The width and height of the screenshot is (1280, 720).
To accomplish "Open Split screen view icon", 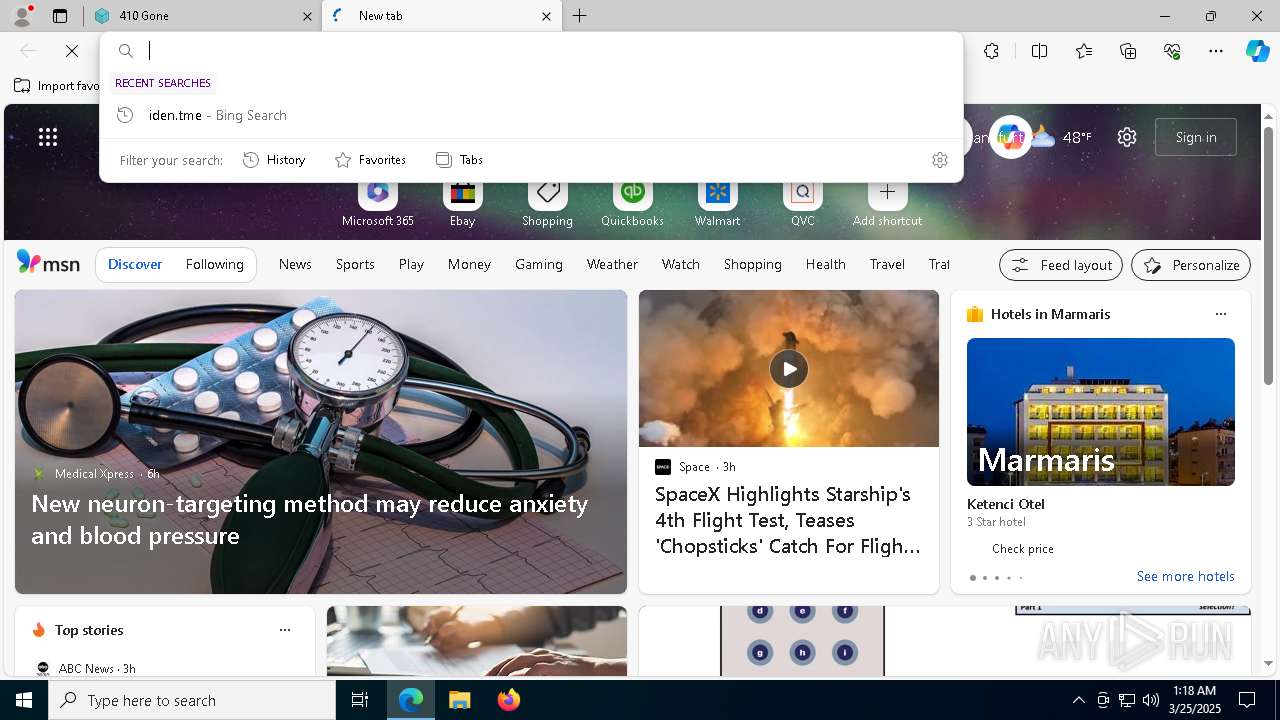I will [1039, 51].
